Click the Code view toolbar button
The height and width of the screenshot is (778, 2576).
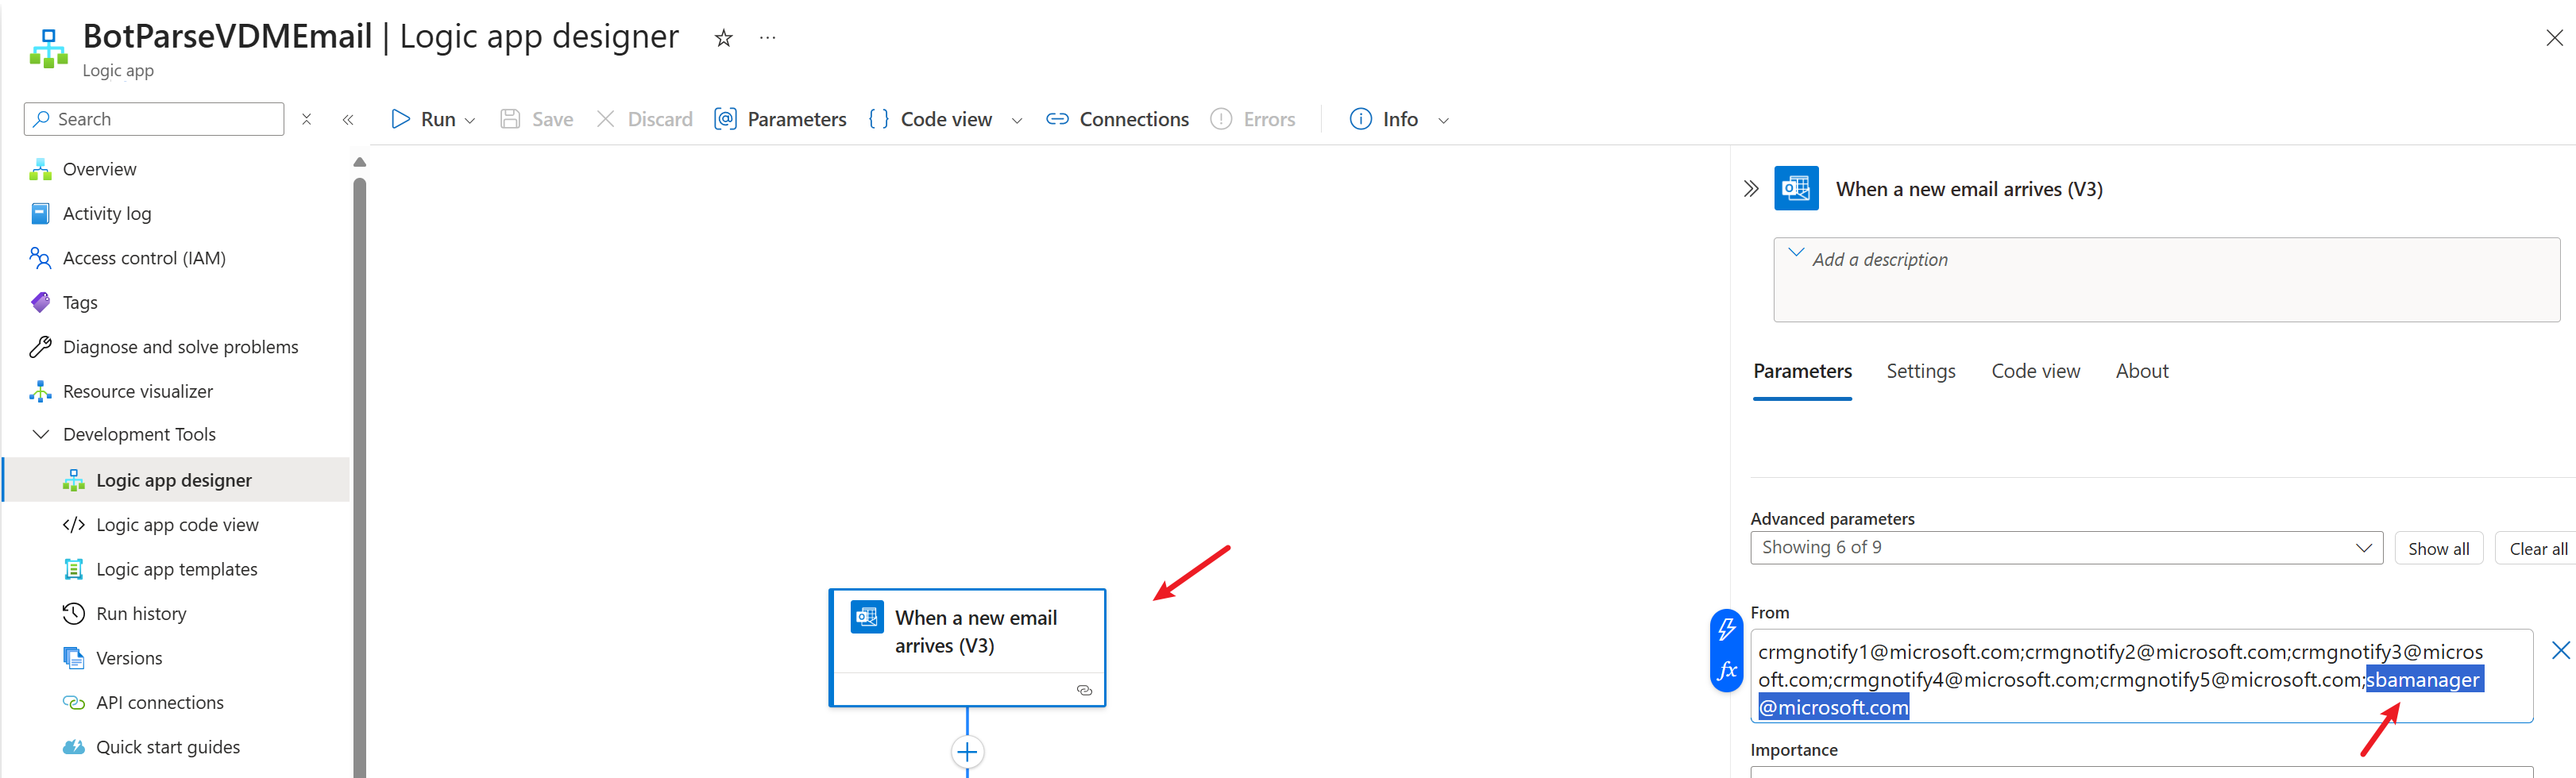[931, 119]
